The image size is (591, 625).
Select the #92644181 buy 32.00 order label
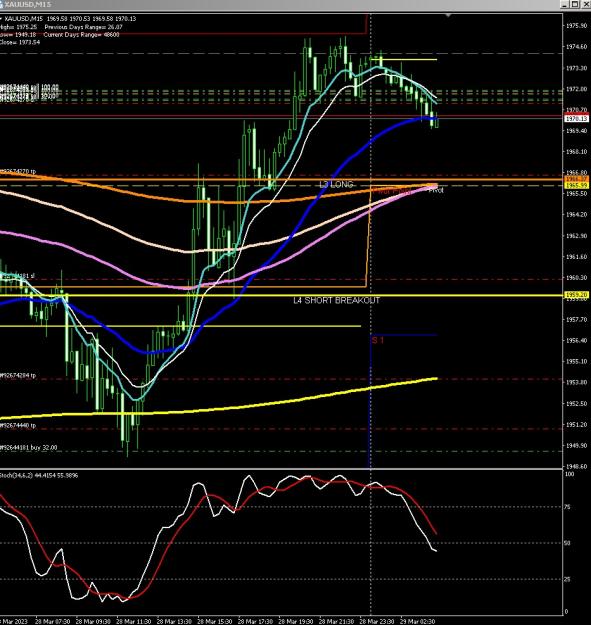point(29,448)
